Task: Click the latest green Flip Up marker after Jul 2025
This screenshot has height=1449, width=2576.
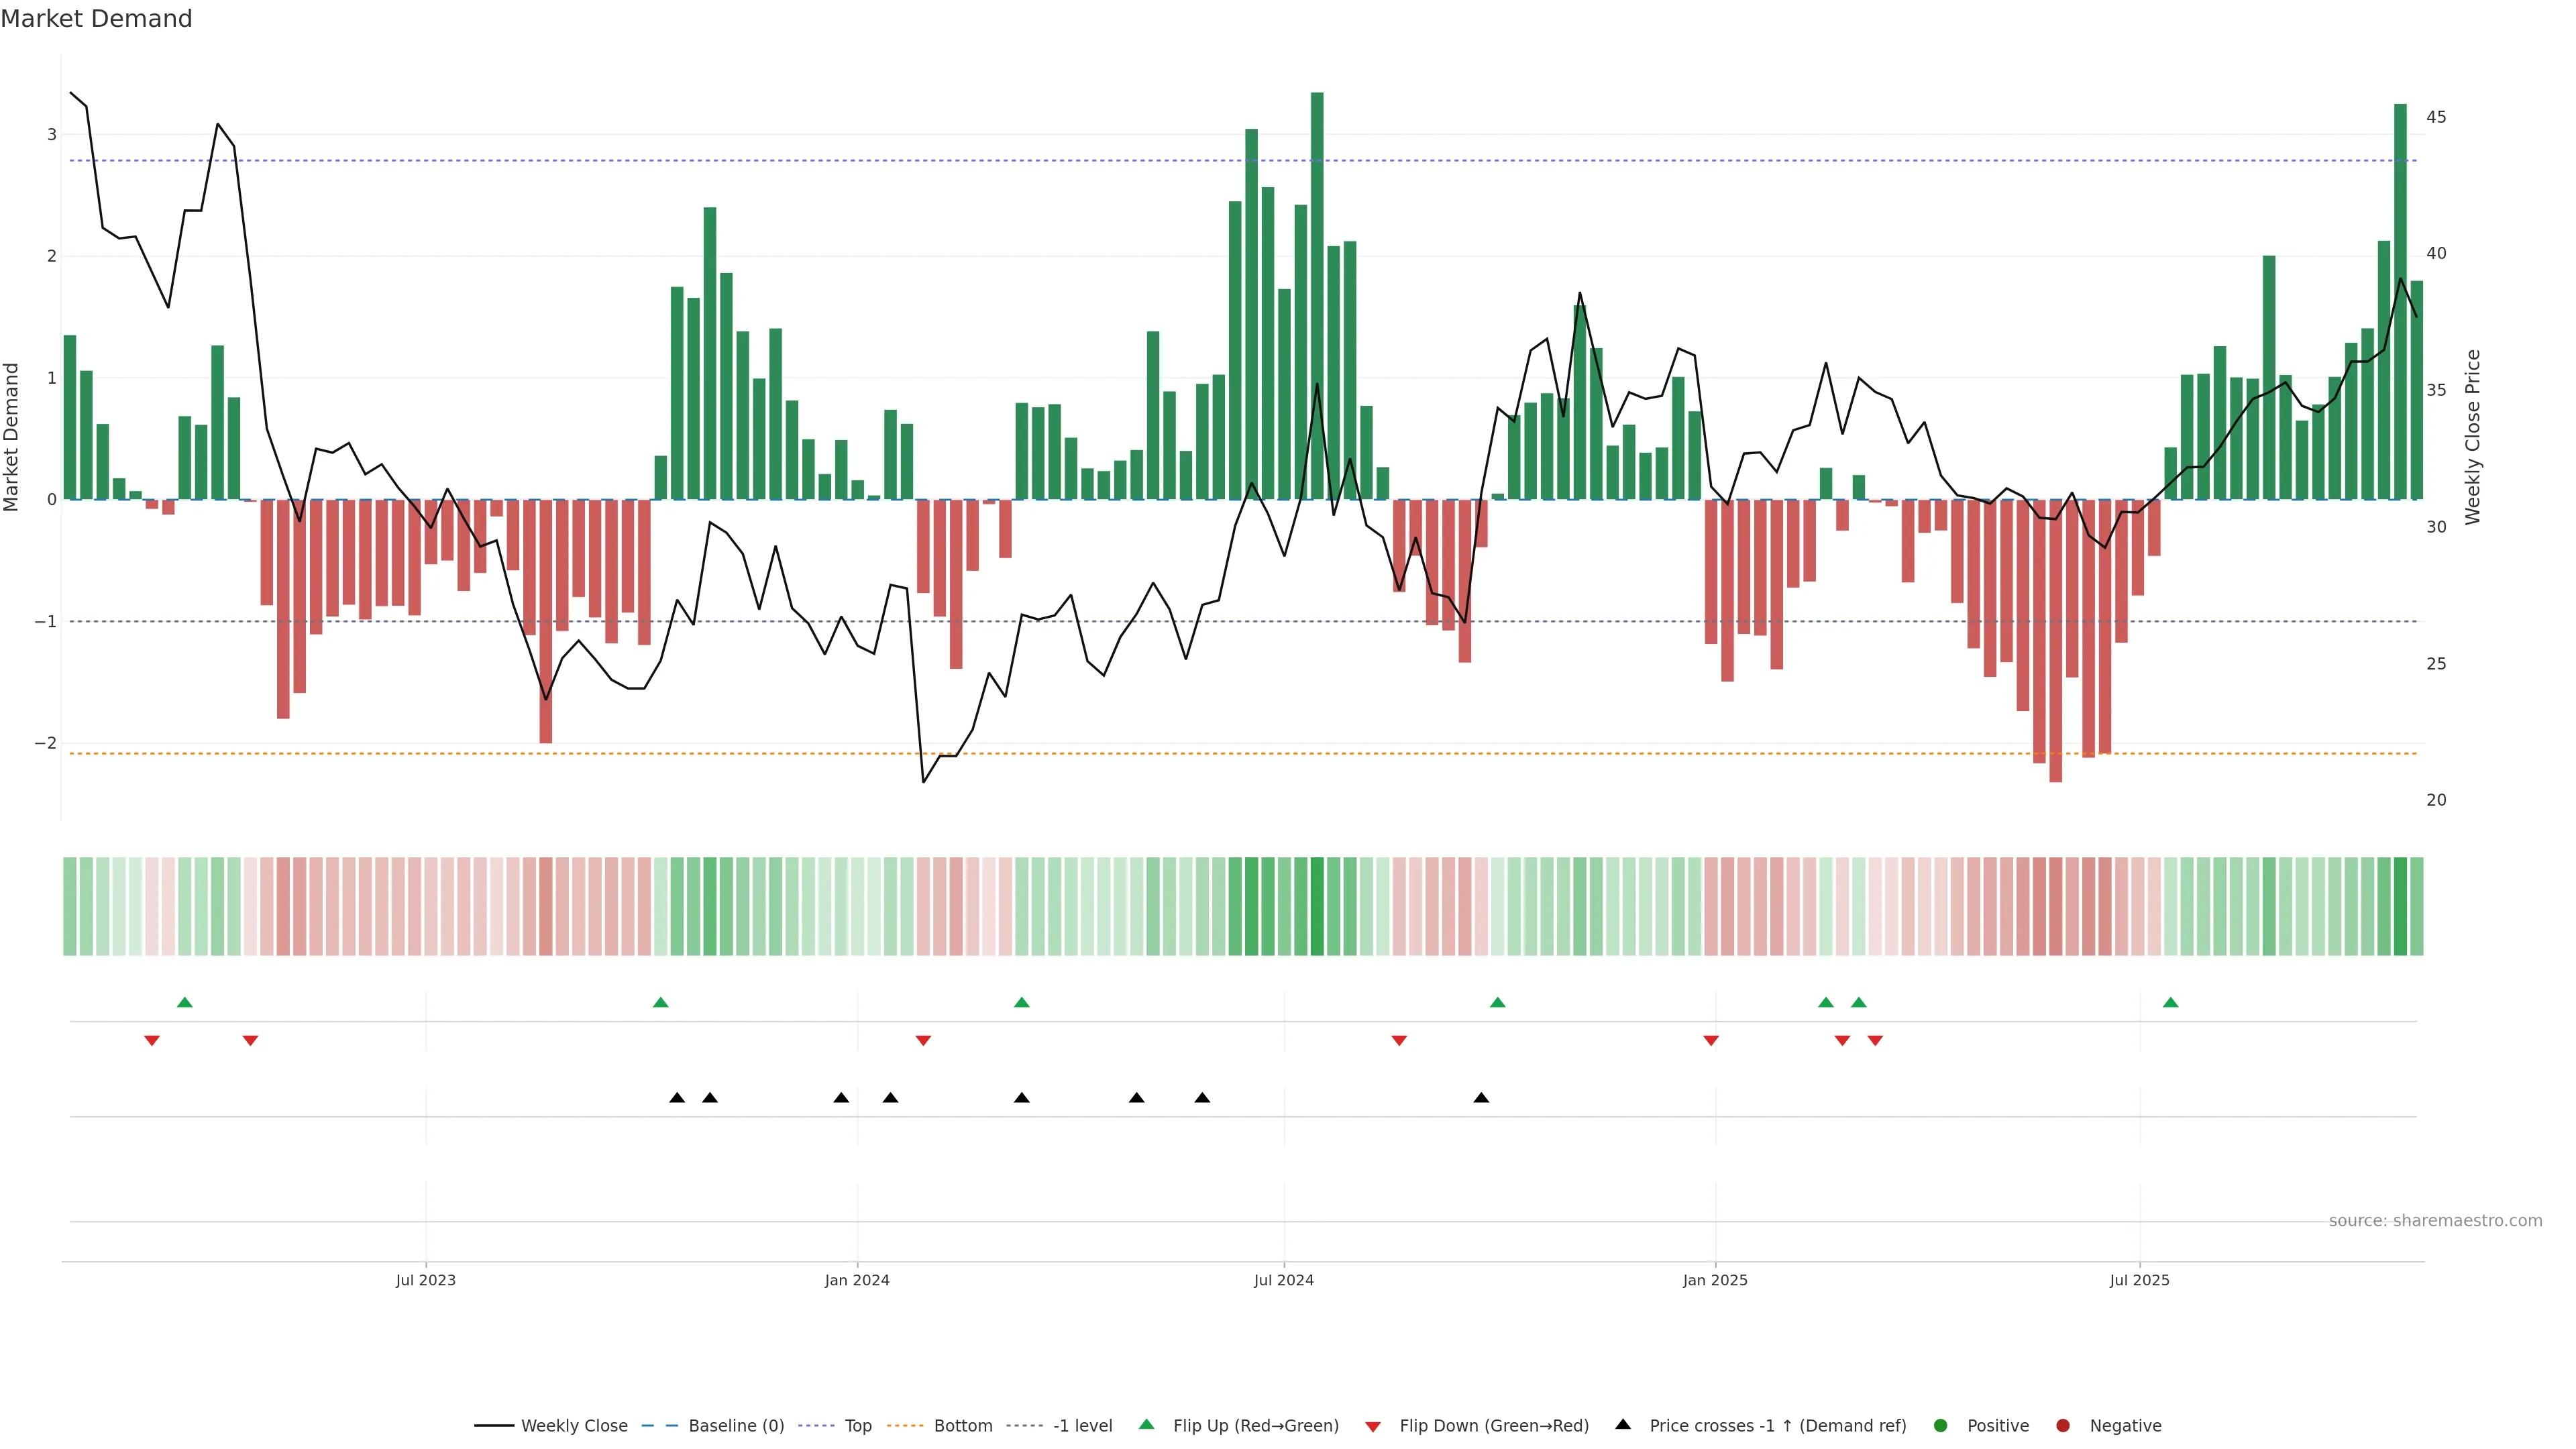Action: coord(2170,1002)
